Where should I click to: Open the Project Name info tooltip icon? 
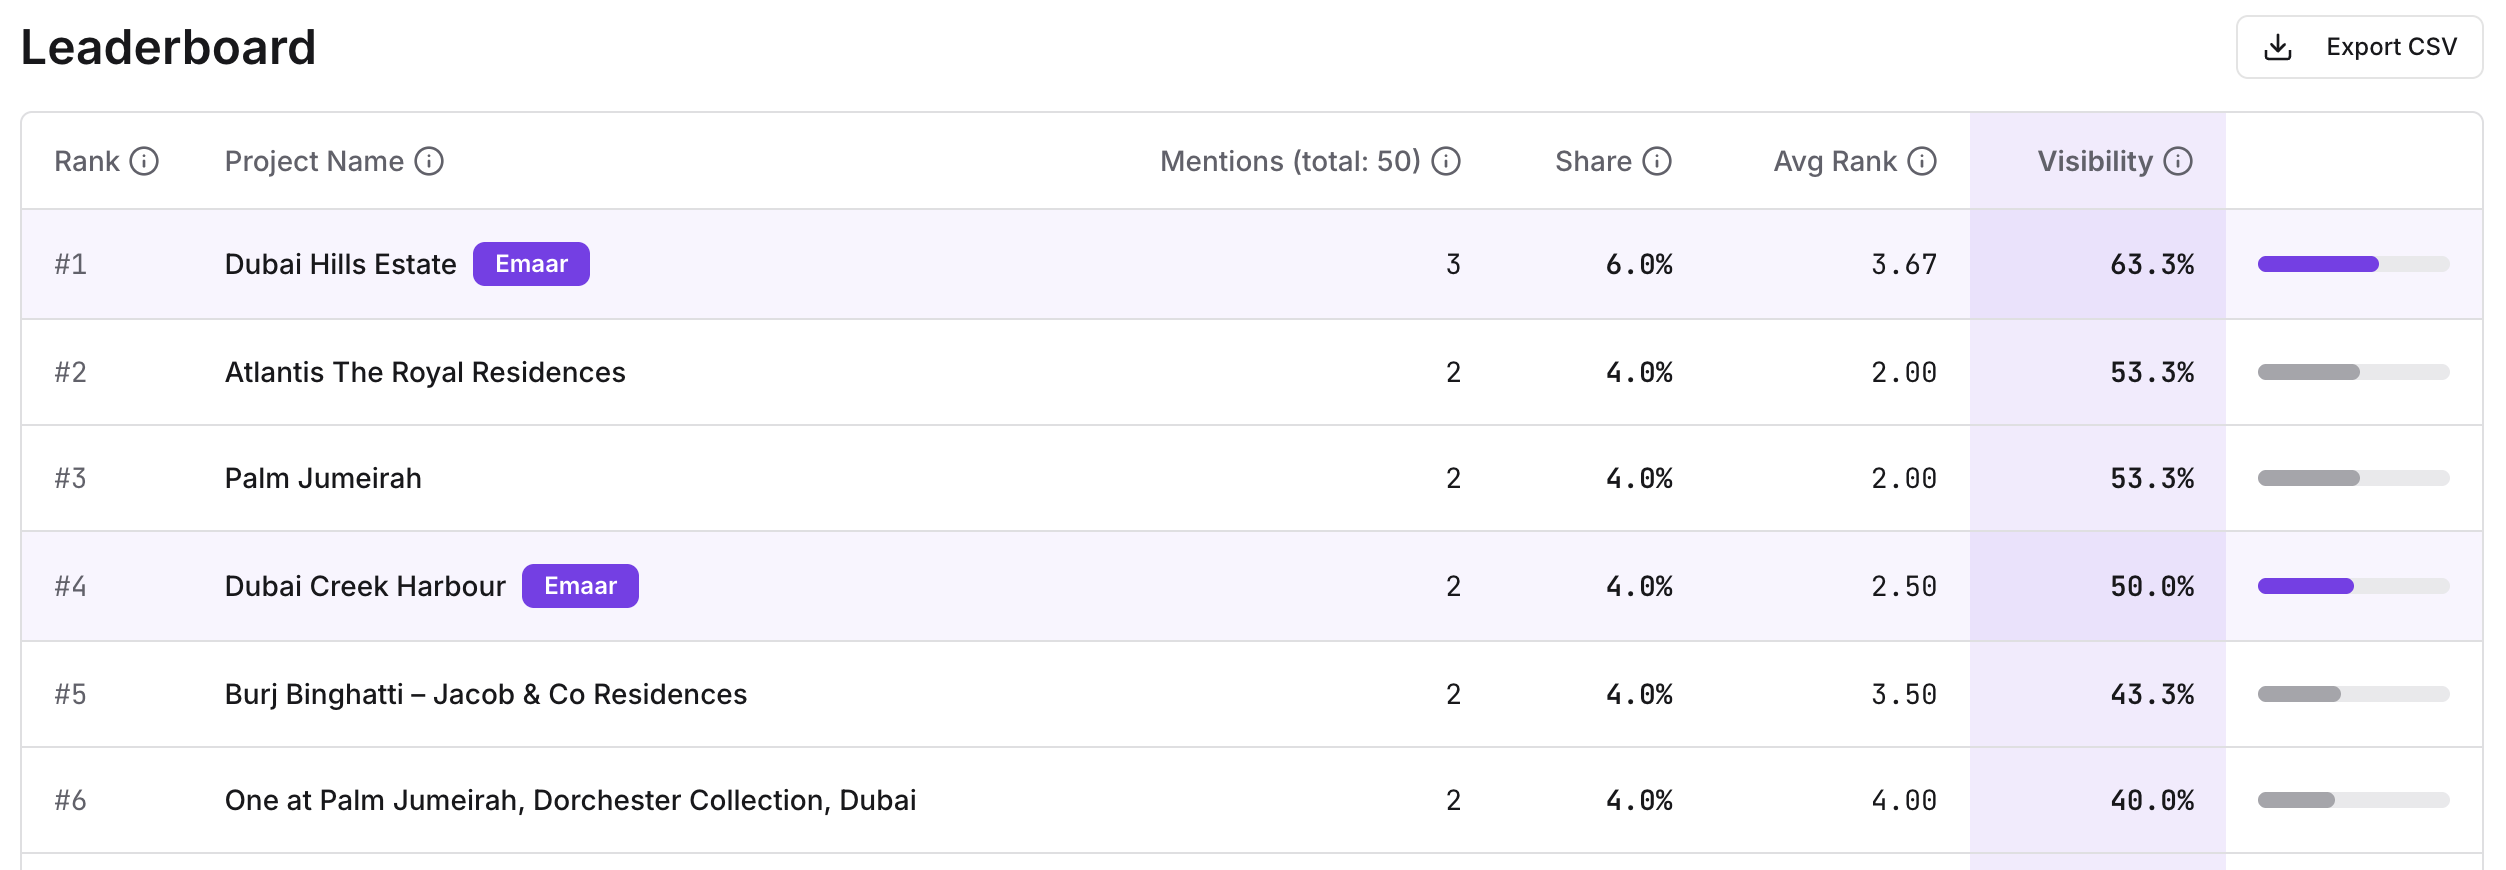tap(429, 160)
